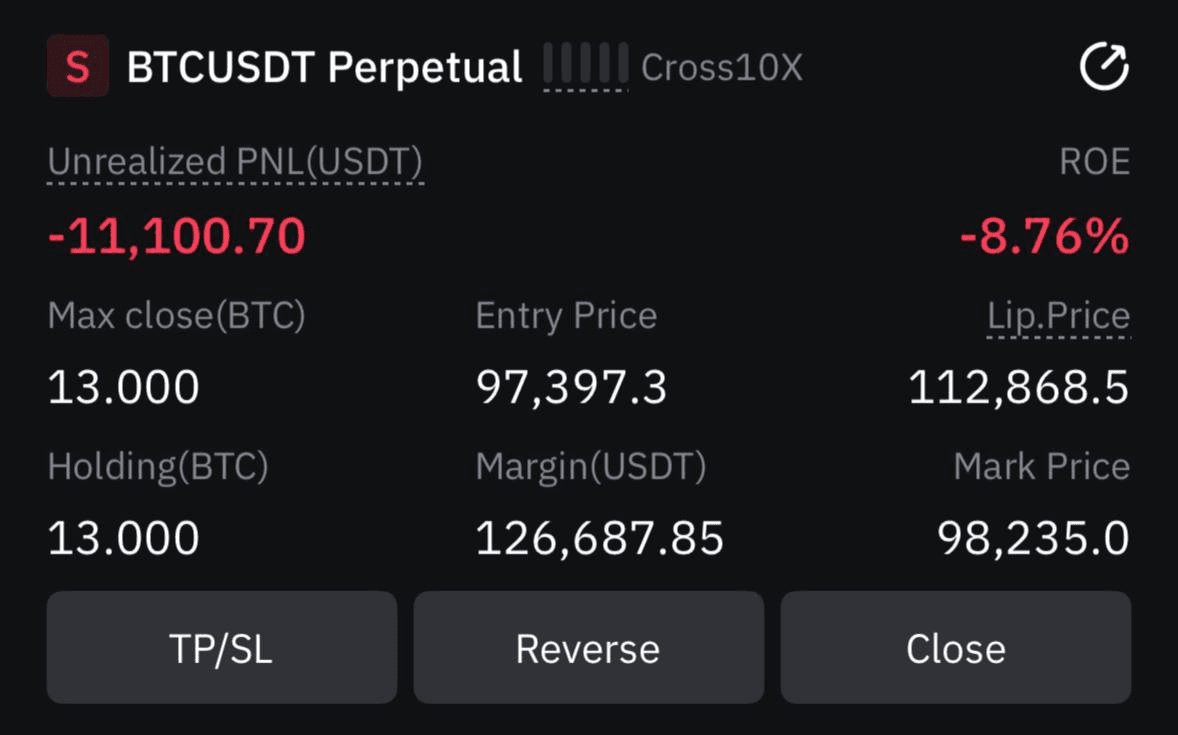This screenshot has height=735, width=1178.
Task: Tap the Unrealized PNL value -11,100.70
Action: pos(177,236)
